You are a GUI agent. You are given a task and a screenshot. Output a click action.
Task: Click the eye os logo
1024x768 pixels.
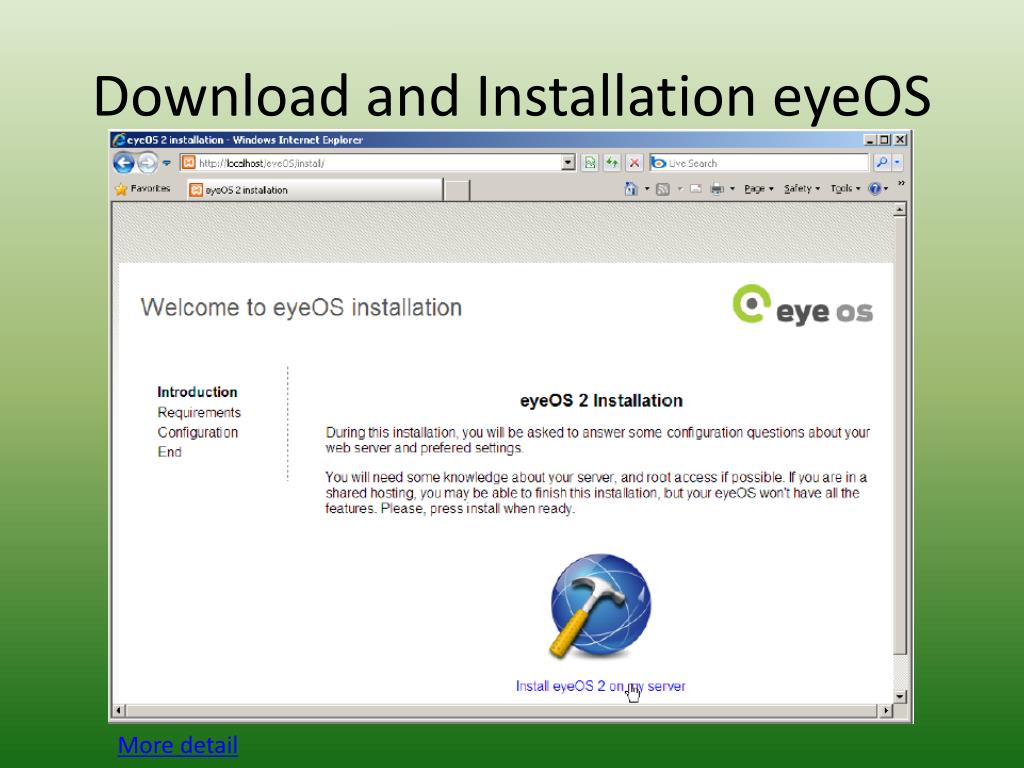803,305
